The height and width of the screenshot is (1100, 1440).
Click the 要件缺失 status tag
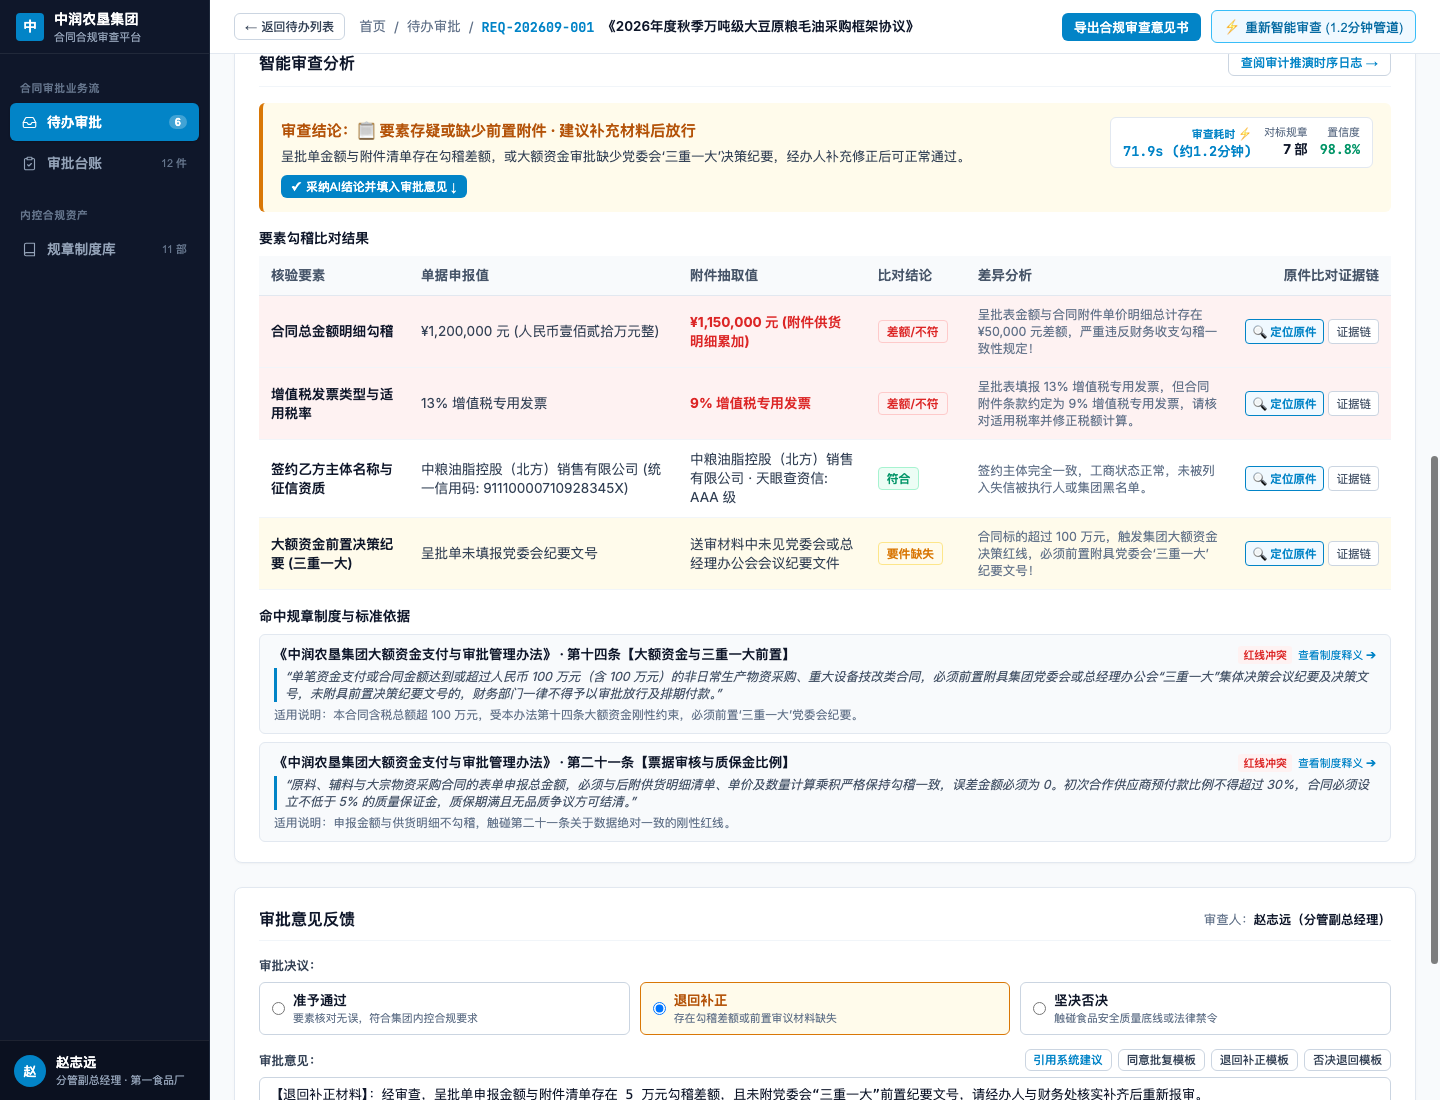tap(910, 554)
